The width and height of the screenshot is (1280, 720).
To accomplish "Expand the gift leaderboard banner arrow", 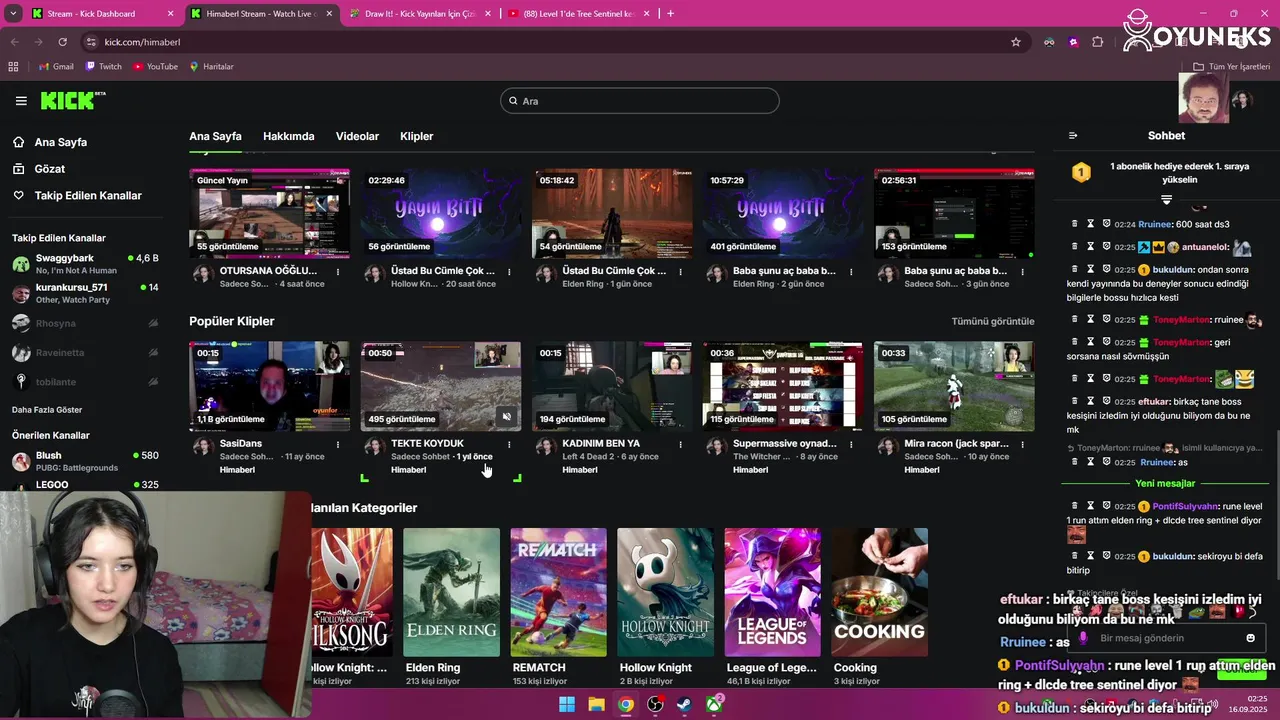I will pyautogui.click(x=1166, y=200).
